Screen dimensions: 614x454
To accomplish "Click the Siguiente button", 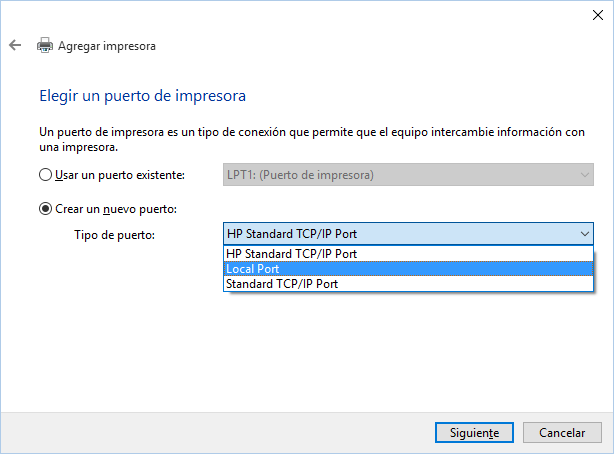I will 474,432.
